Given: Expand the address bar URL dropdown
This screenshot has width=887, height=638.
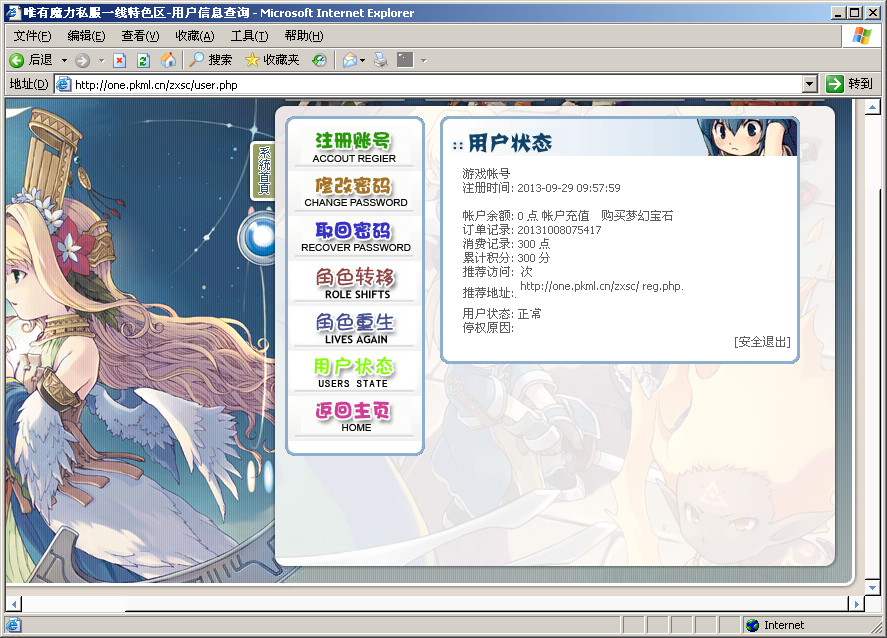Looking at the screenshot, I should coord(810,85).
